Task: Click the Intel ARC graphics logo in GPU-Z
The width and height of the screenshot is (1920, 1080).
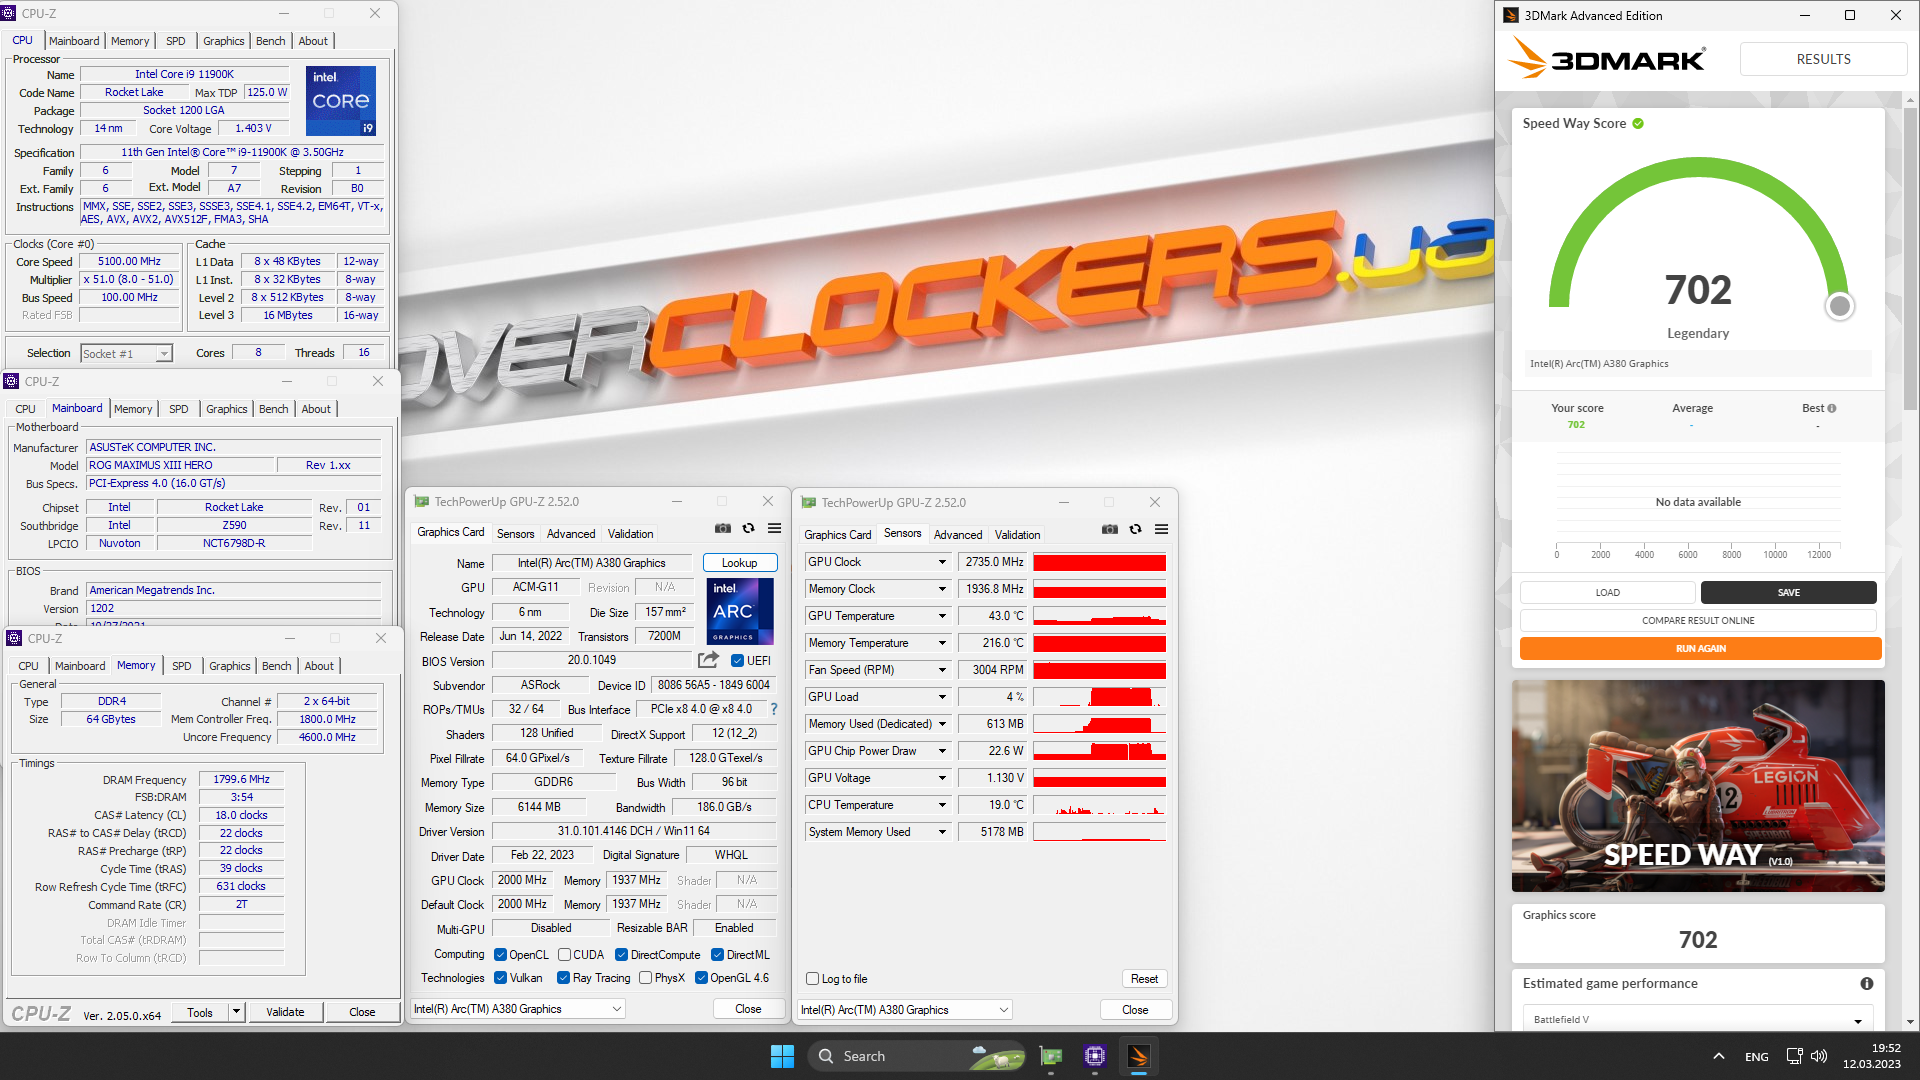Action: point(740,611)
